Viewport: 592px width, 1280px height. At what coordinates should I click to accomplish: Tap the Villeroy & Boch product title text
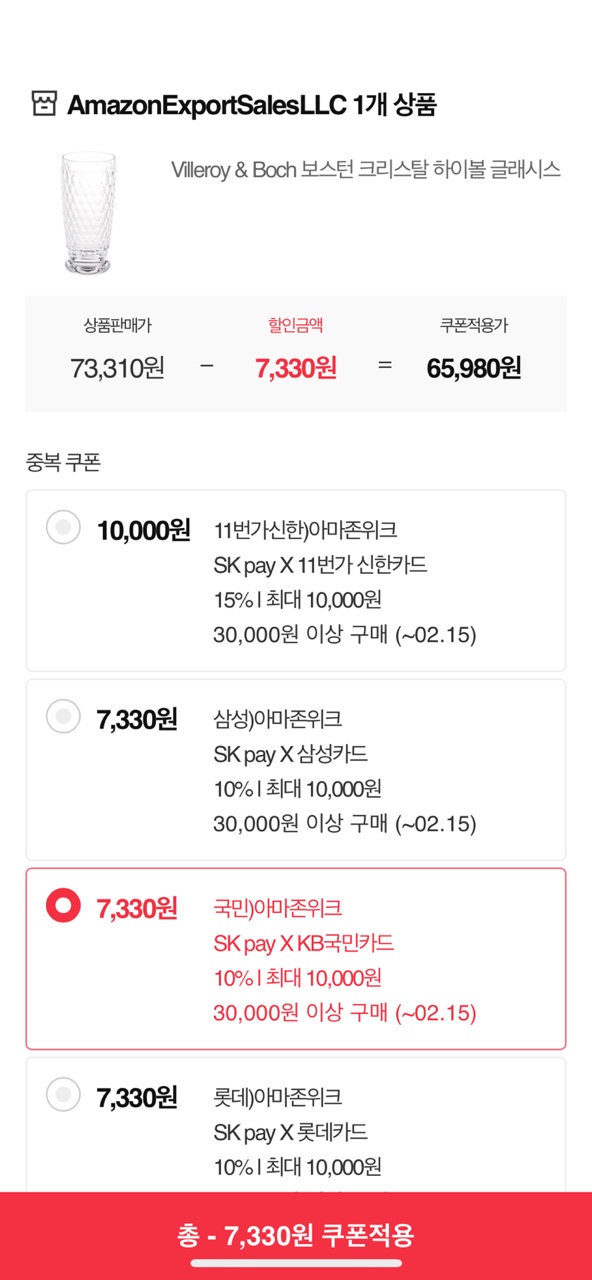click(x=366, y=170)
